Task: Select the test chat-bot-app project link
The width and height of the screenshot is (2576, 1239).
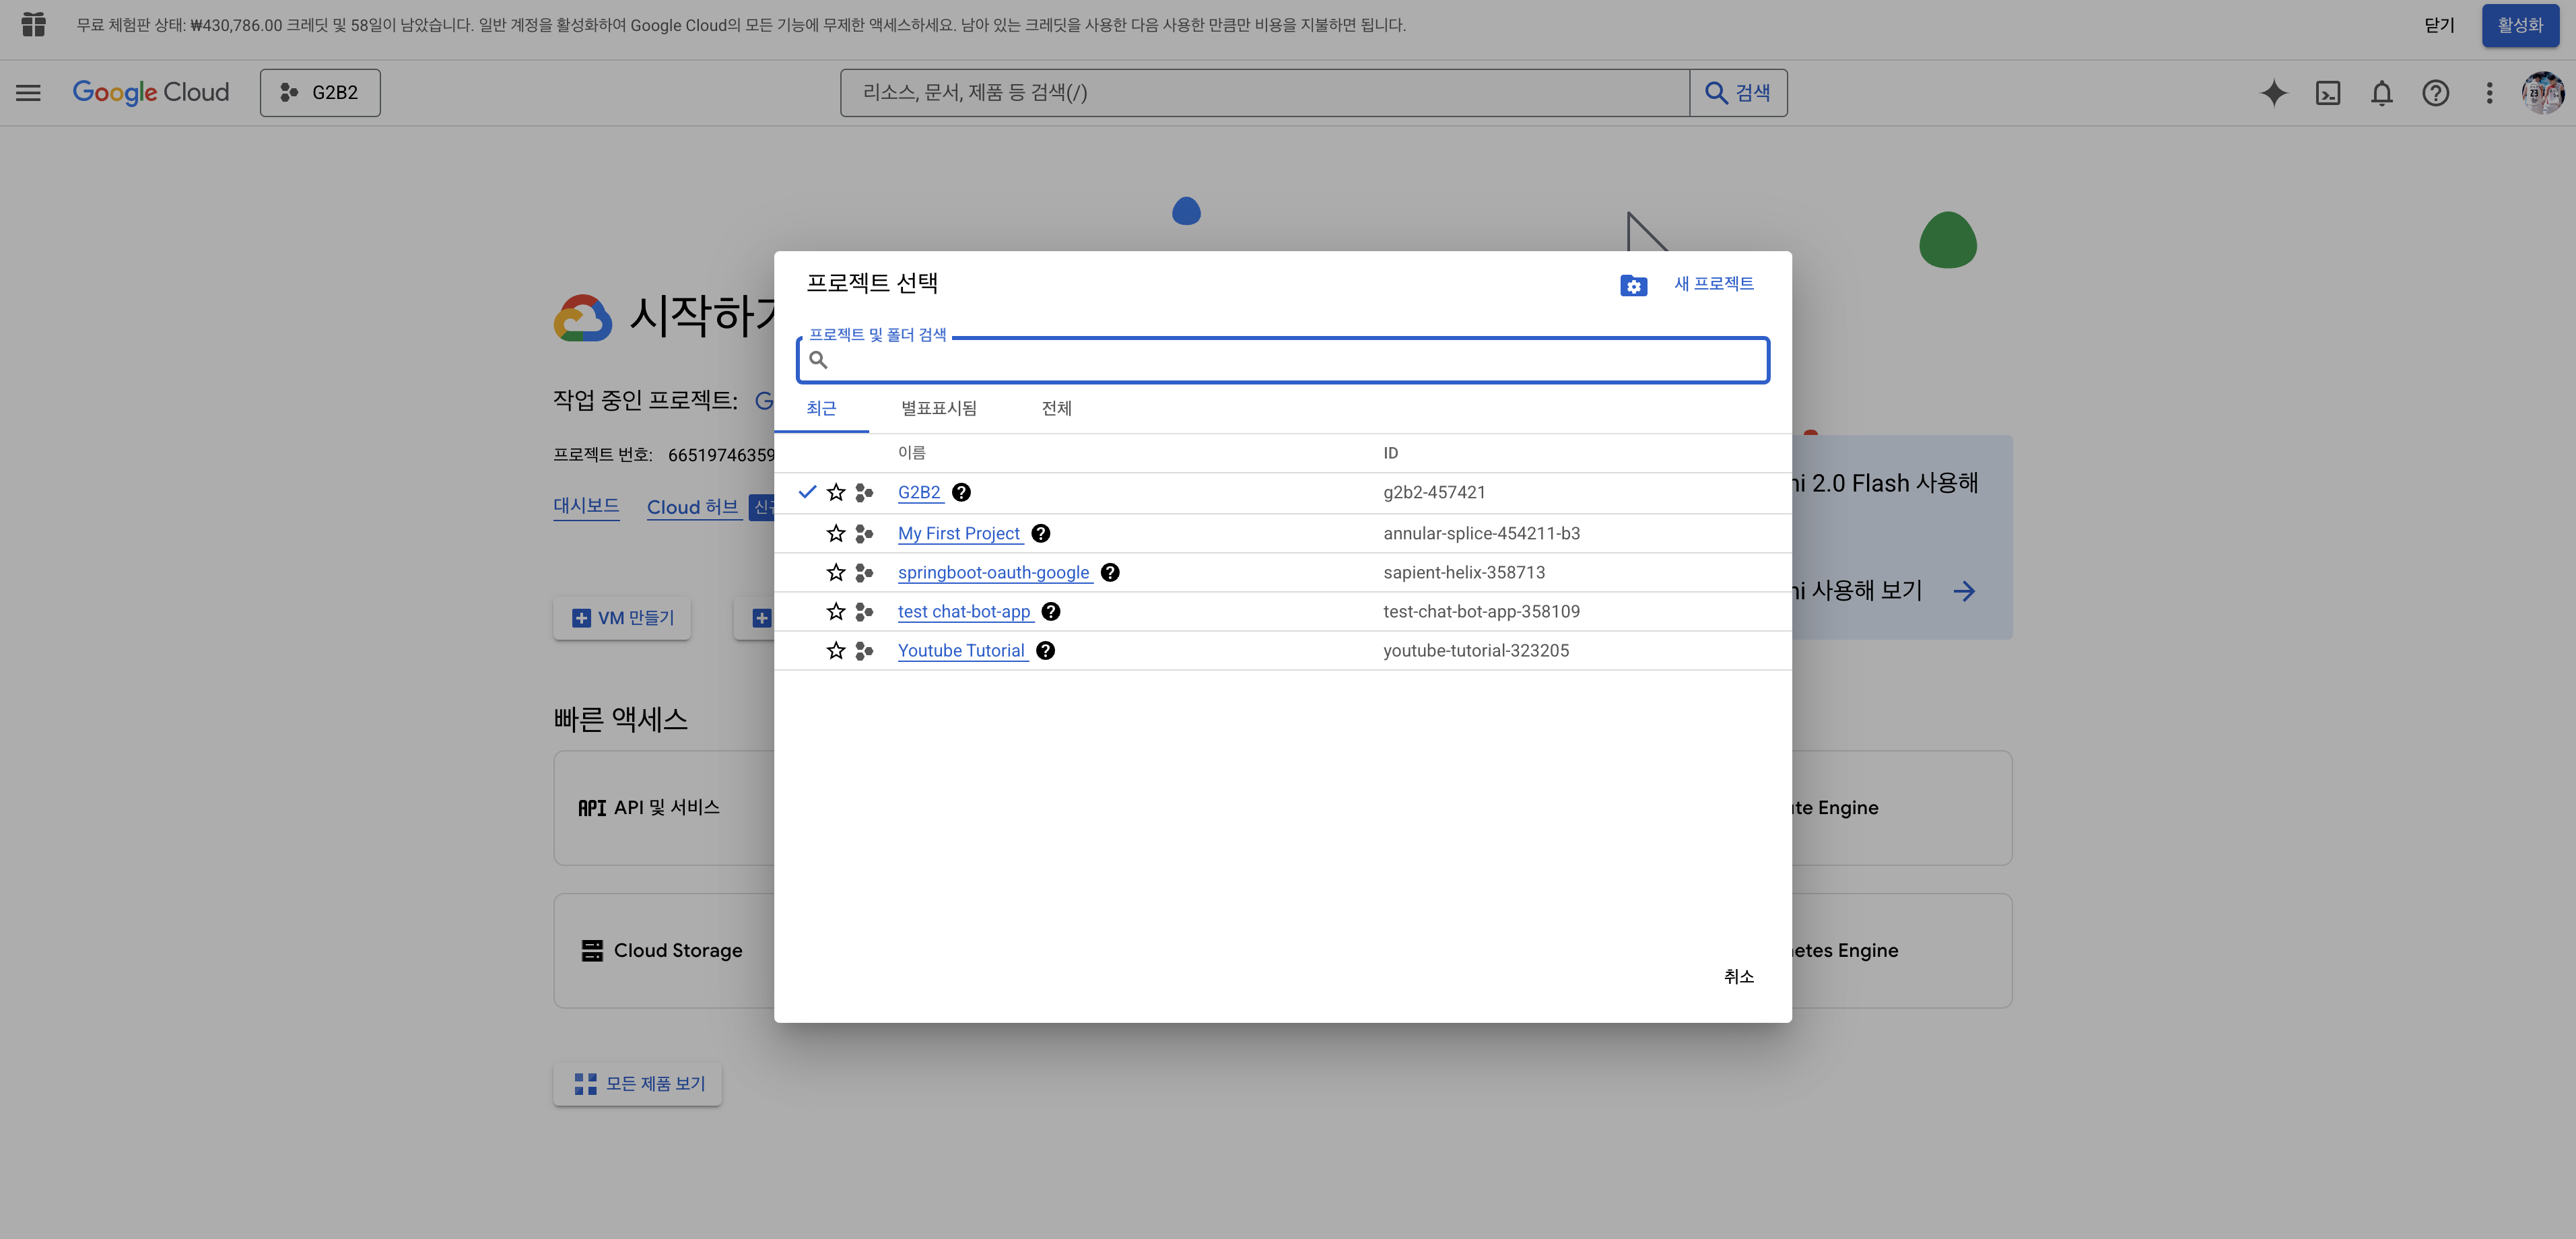Action: click(963, 612)
